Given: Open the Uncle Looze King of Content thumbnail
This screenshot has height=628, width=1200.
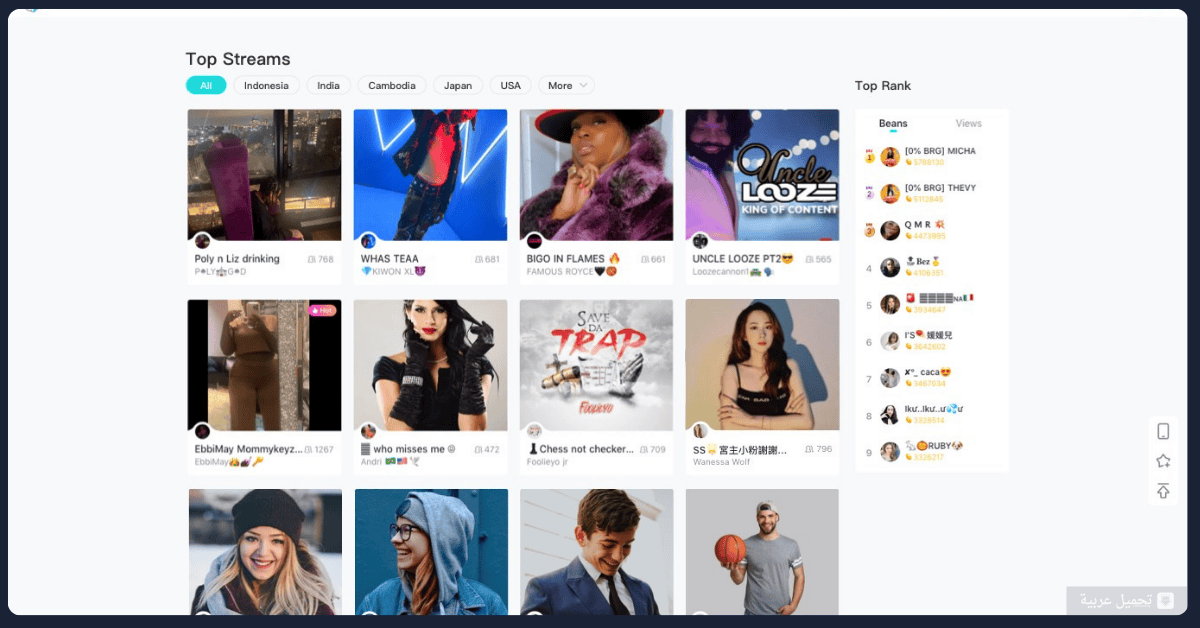Looking at the screenshot, I should (x=762, y=175).
